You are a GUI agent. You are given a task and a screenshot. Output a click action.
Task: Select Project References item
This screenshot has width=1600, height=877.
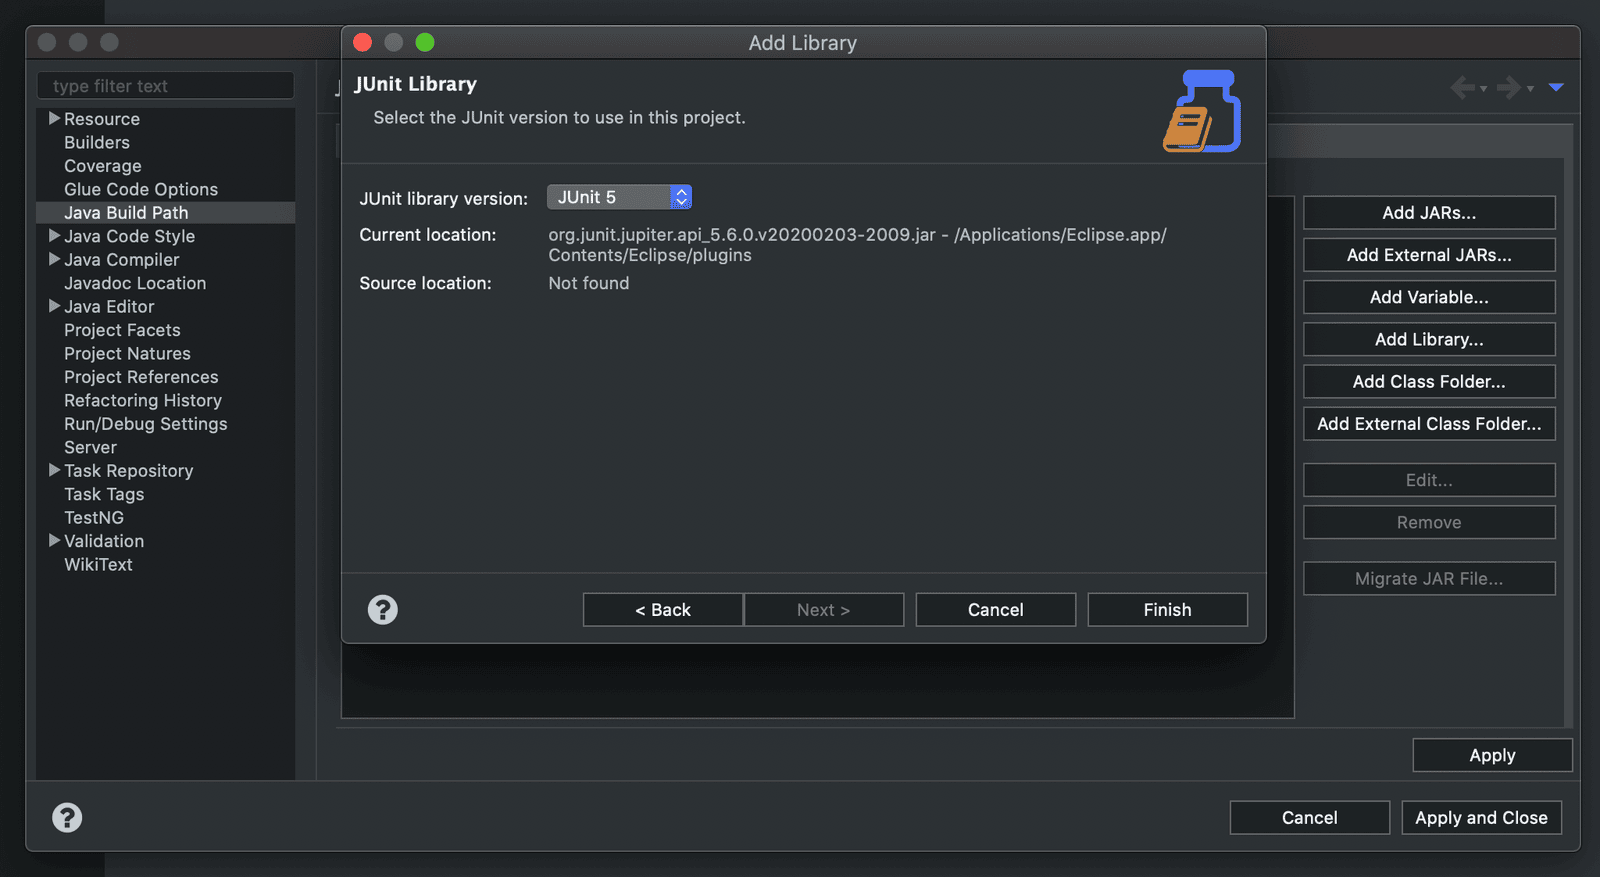(x=141, y=377)
